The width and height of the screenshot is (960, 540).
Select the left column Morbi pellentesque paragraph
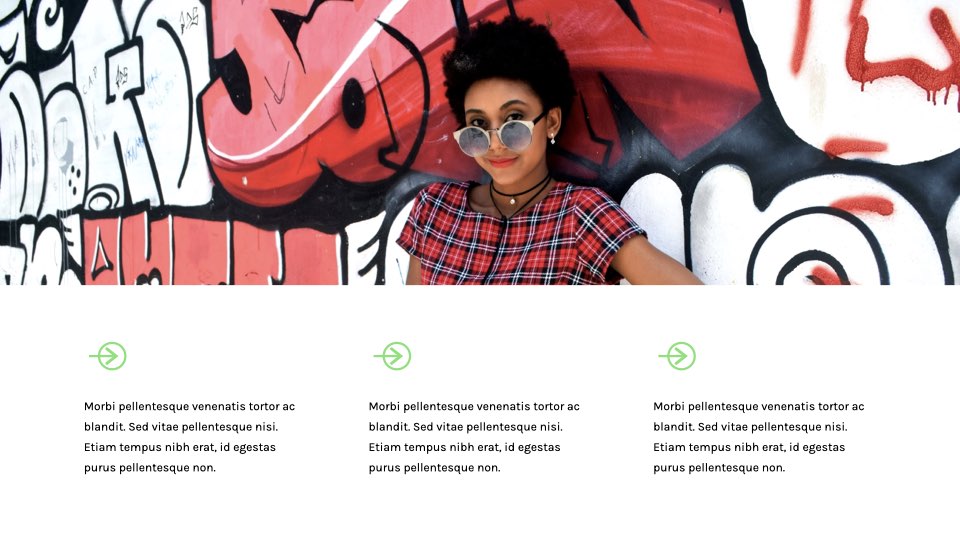(x=190, y=437)
